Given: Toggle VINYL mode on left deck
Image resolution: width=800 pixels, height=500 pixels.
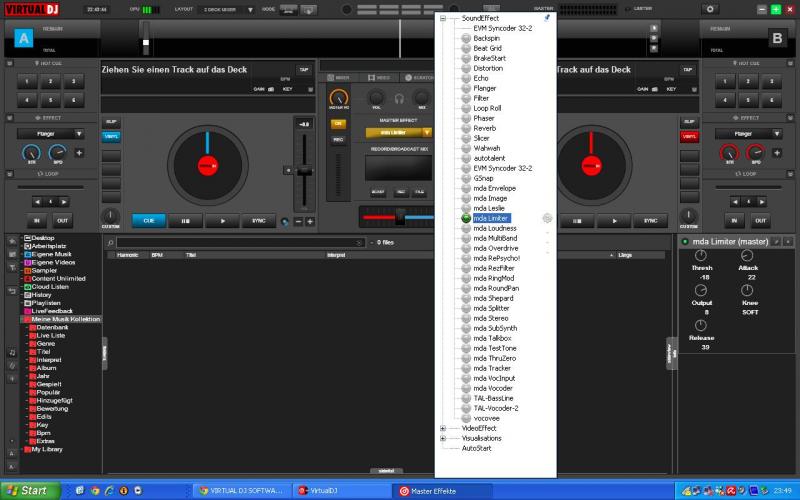Looking at the screenshot, I should click(x=111, y=137).
